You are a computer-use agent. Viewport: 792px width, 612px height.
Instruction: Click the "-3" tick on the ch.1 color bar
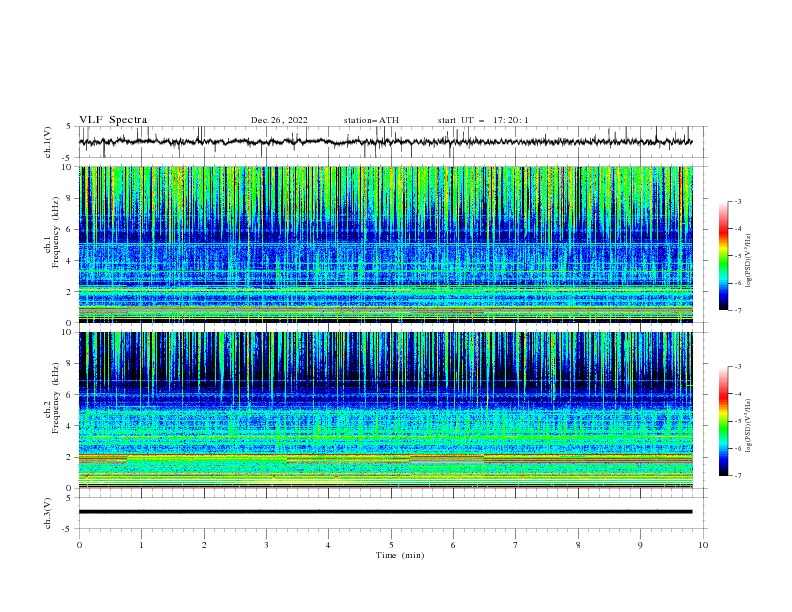tap(737, 201)
